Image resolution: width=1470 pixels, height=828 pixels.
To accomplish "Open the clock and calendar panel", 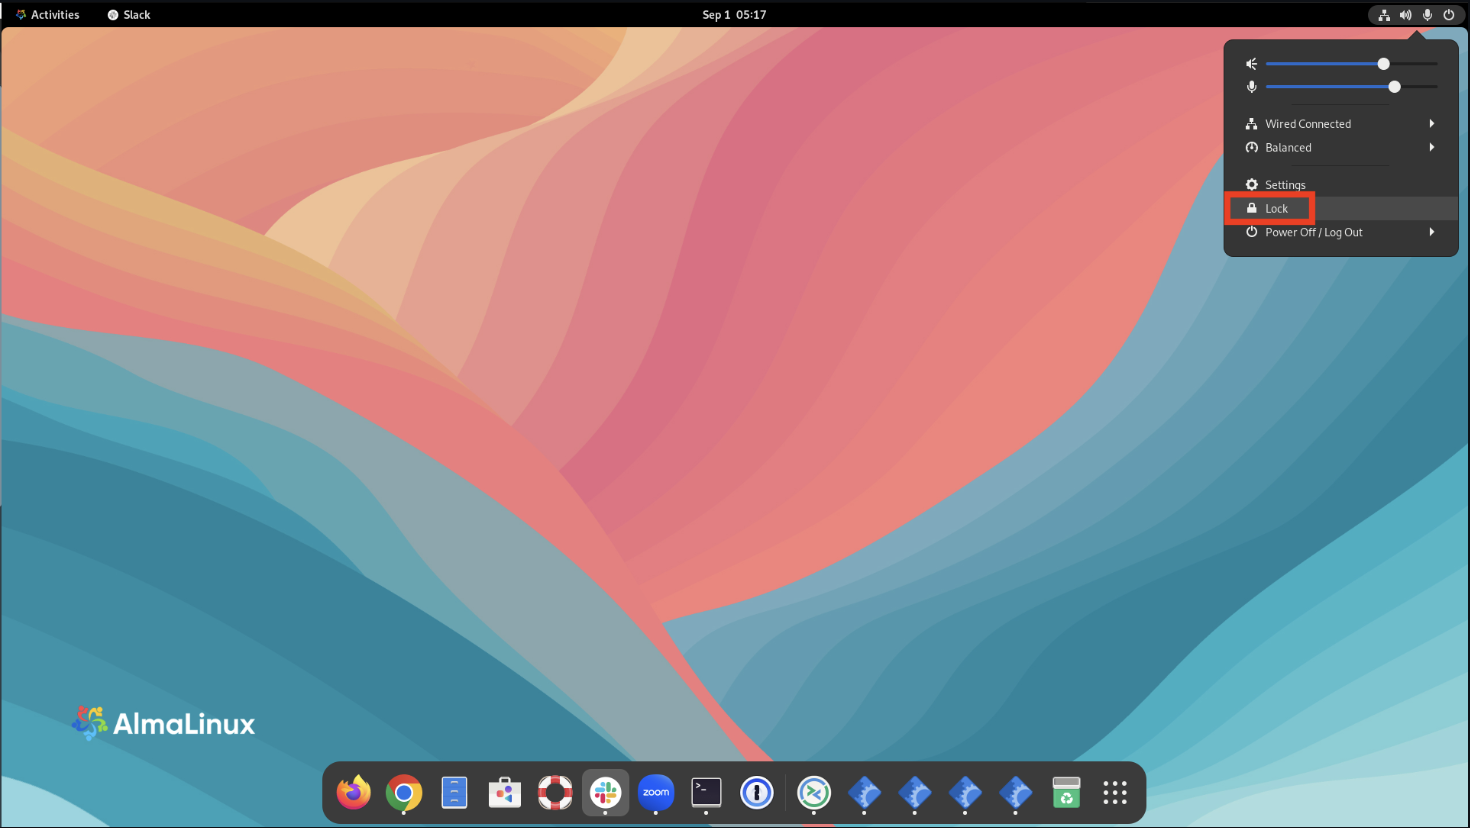I will click(734, 14).
